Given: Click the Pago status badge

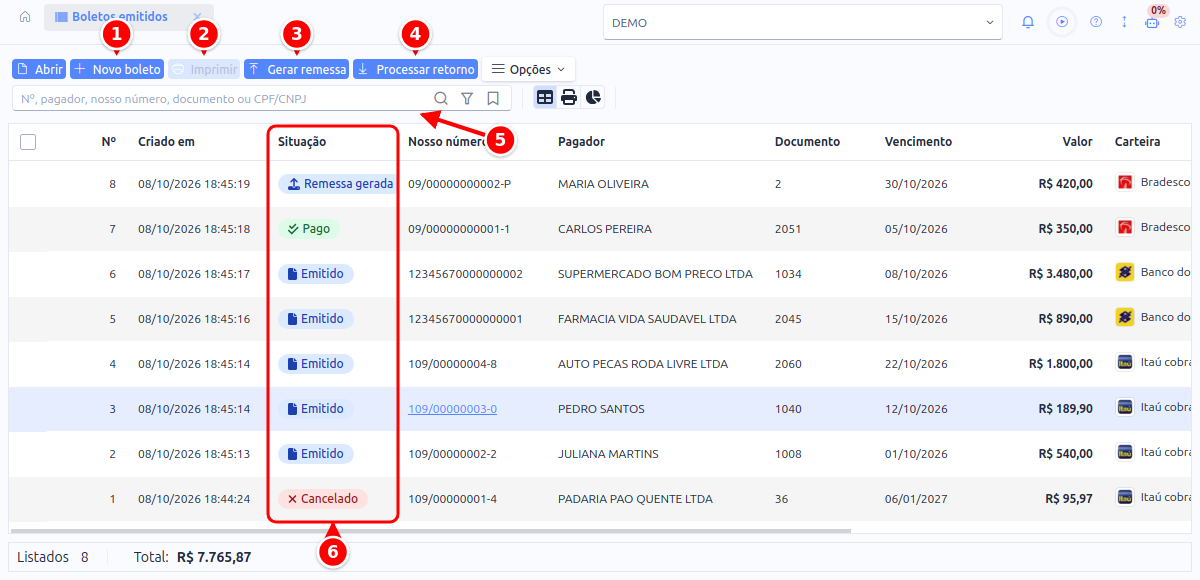Looking at the screenshot, I should (x=308, y=229).
